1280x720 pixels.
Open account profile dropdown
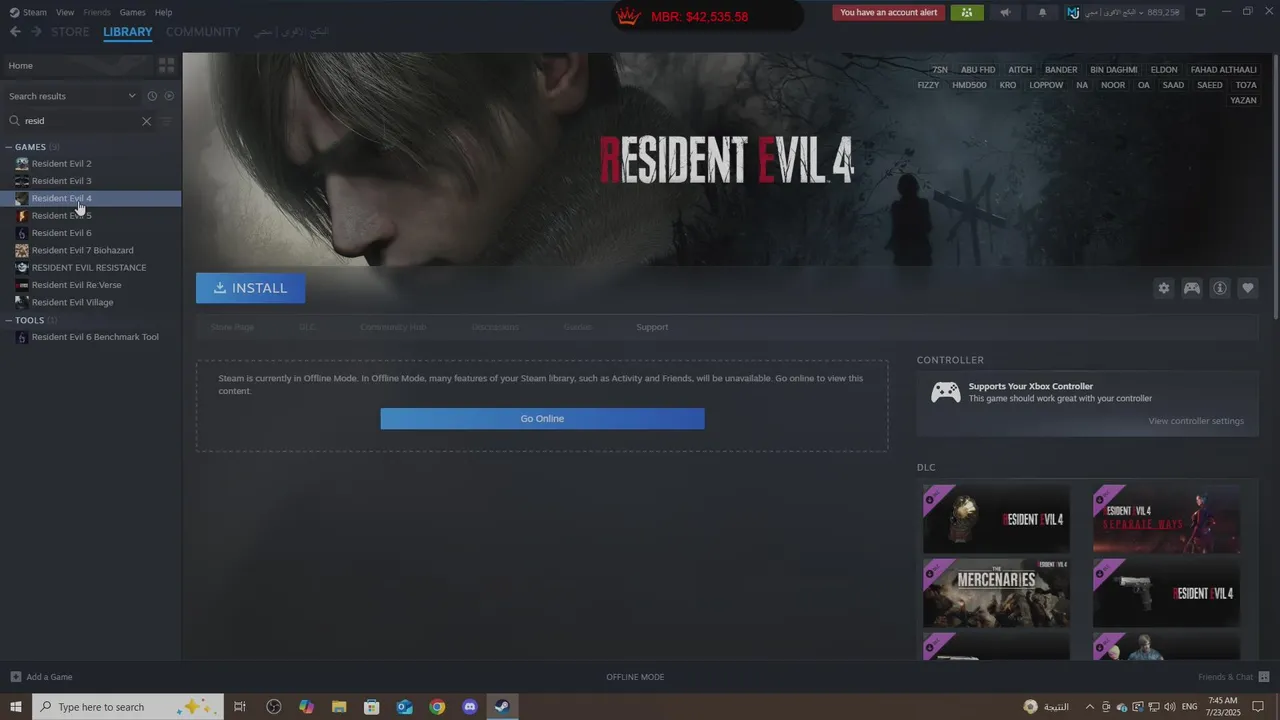(1123, 13)
